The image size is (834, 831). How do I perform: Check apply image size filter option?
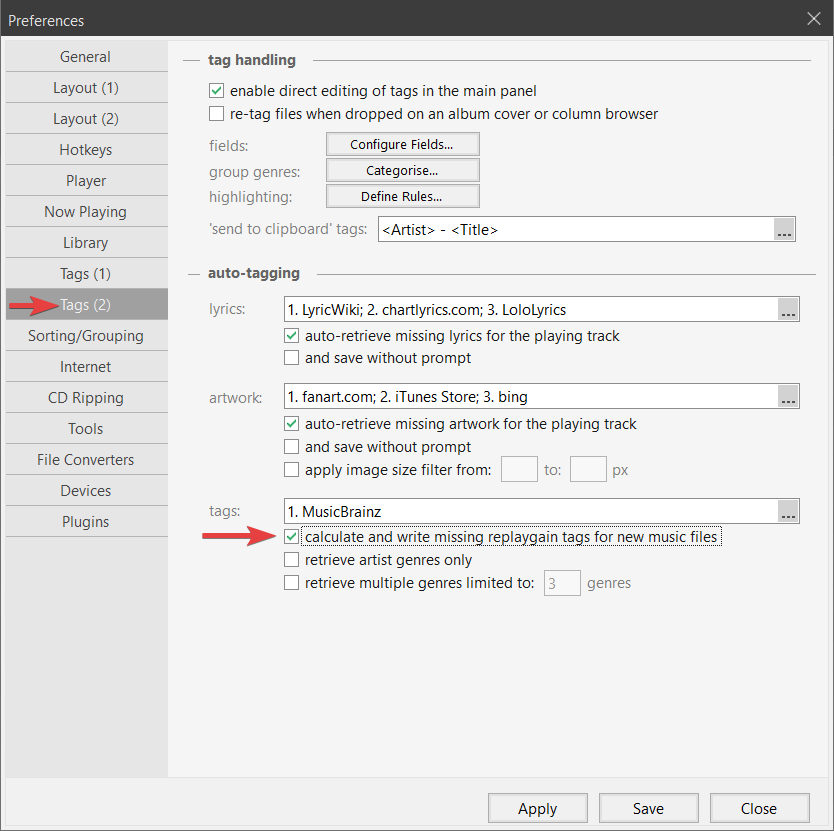(292, 469)
